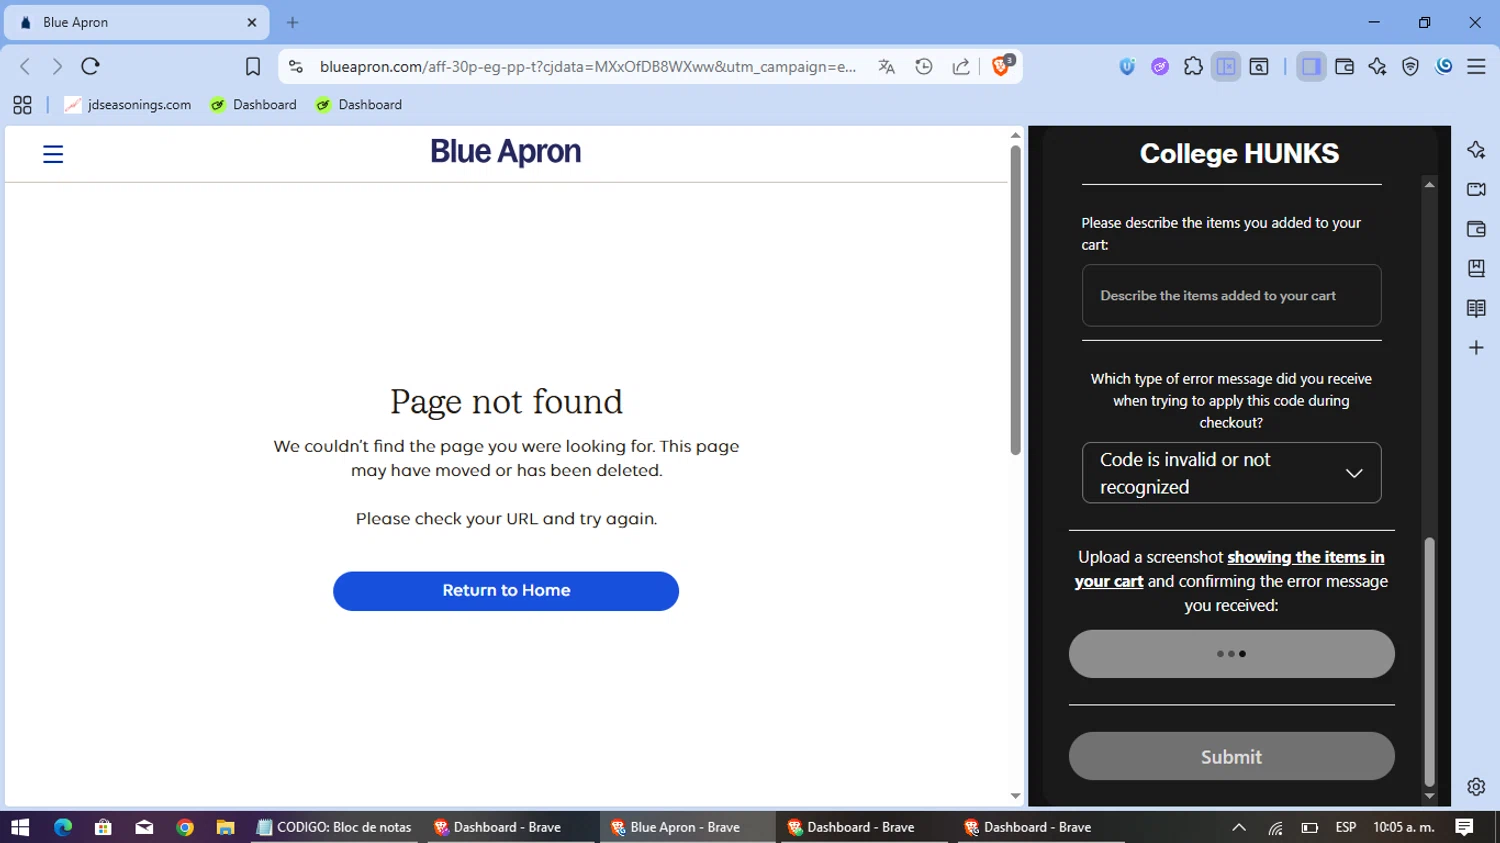Screen dimensions: 1500x843
Task: Open Google Chrome from the taskbar
Action: click(185, 827)
